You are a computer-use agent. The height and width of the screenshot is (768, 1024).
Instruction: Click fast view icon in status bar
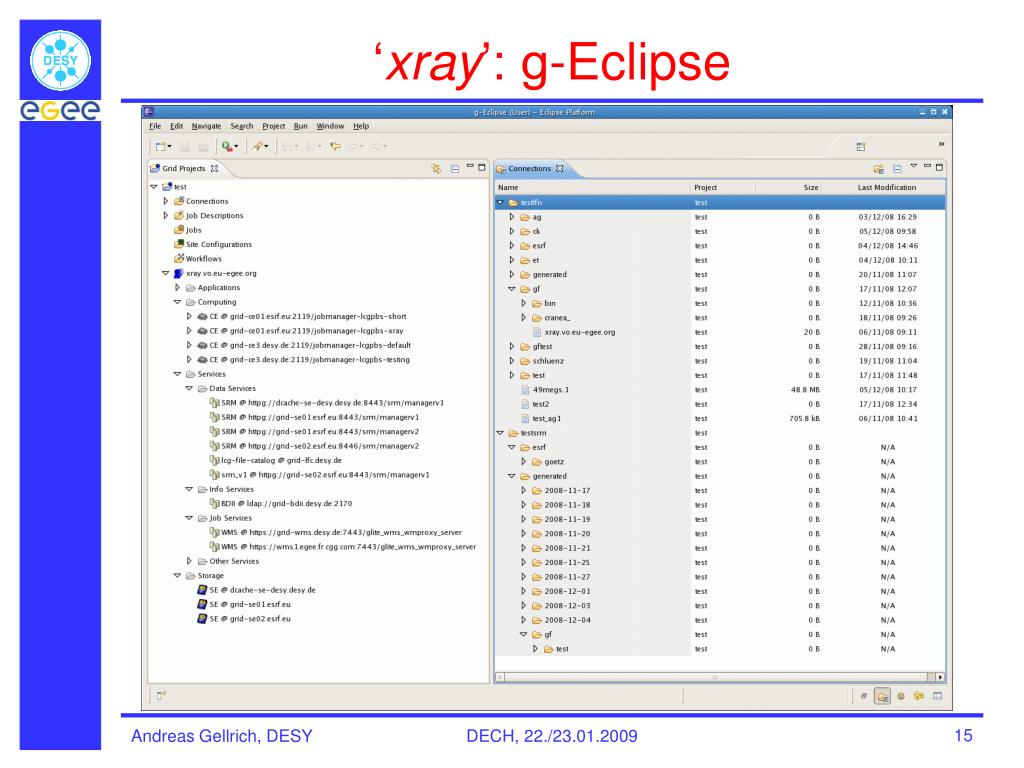coord(161,696)
